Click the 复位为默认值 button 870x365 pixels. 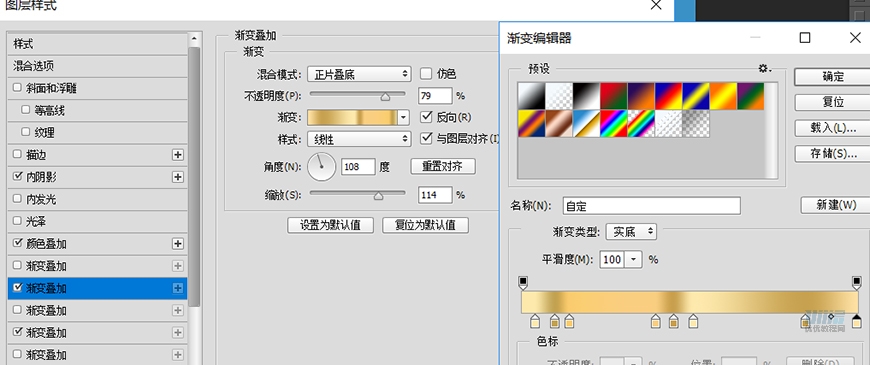tap(425, 225)
